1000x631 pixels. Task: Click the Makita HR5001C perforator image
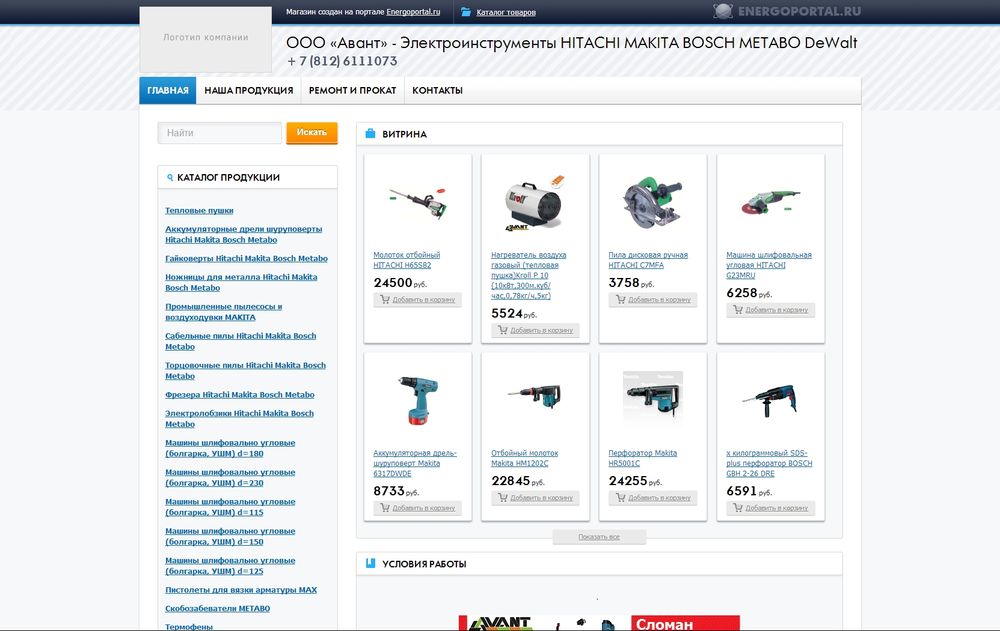tap(652, 397)
